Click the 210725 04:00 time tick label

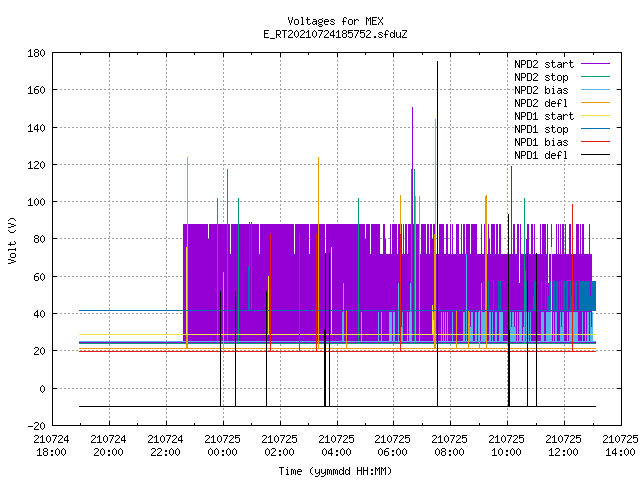(x=336, y=446)
